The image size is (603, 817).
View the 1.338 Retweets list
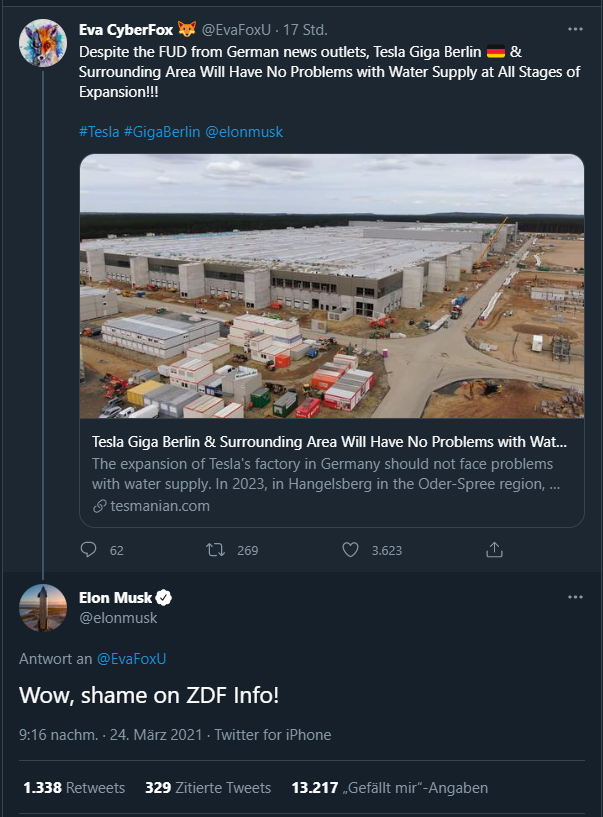click(x=74, y=788)
